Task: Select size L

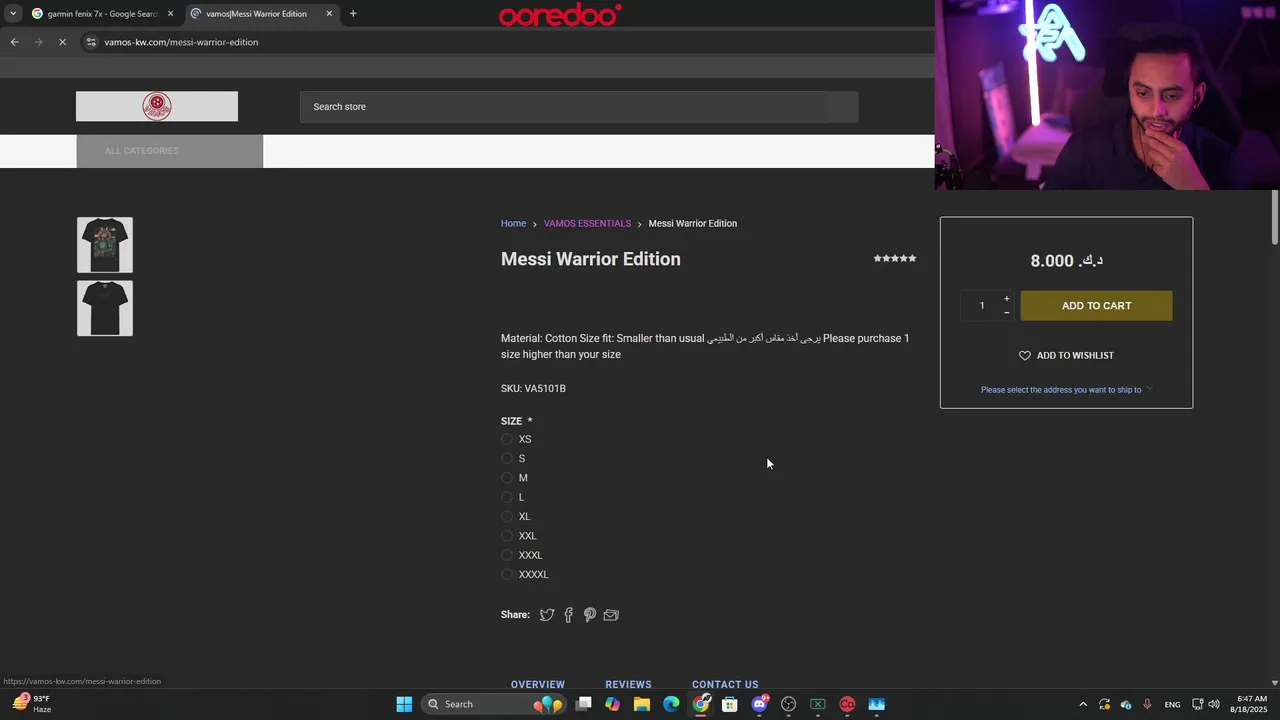Action: coord(507,497)
